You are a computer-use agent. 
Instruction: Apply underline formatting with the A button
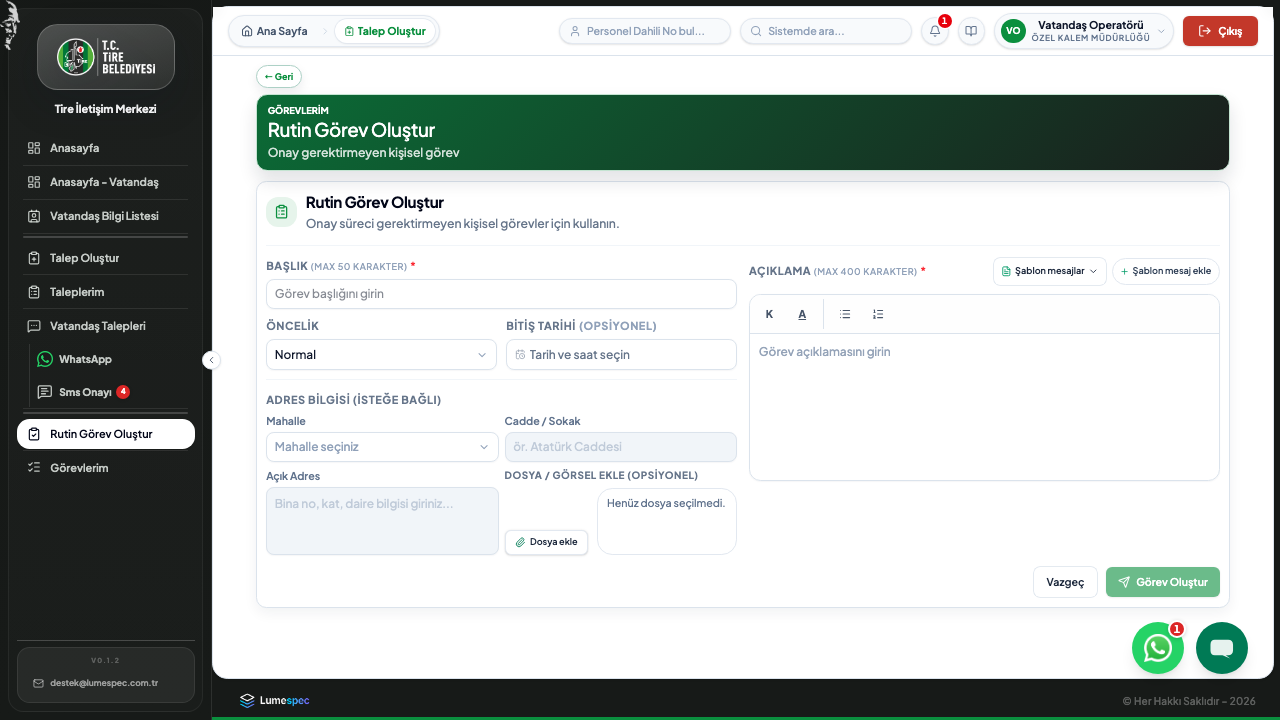(x=802, y=314)
